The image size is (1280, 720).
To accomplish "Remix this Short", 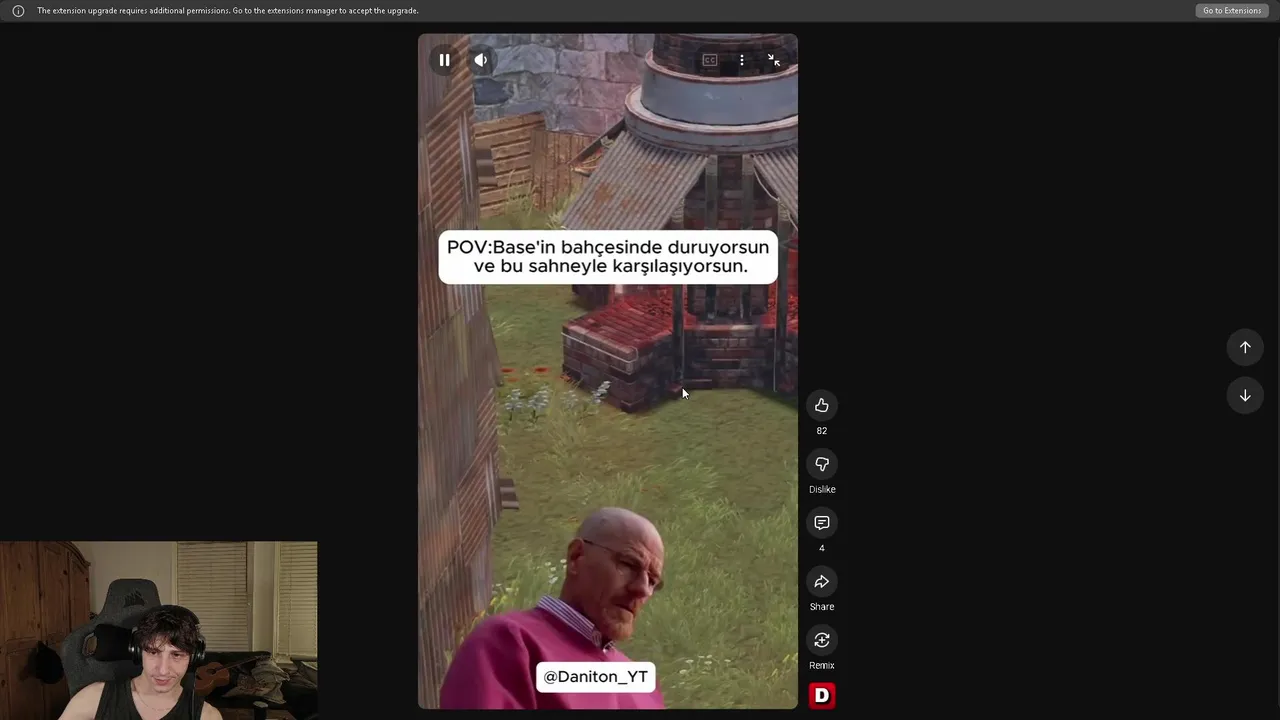I will (822, 640).
